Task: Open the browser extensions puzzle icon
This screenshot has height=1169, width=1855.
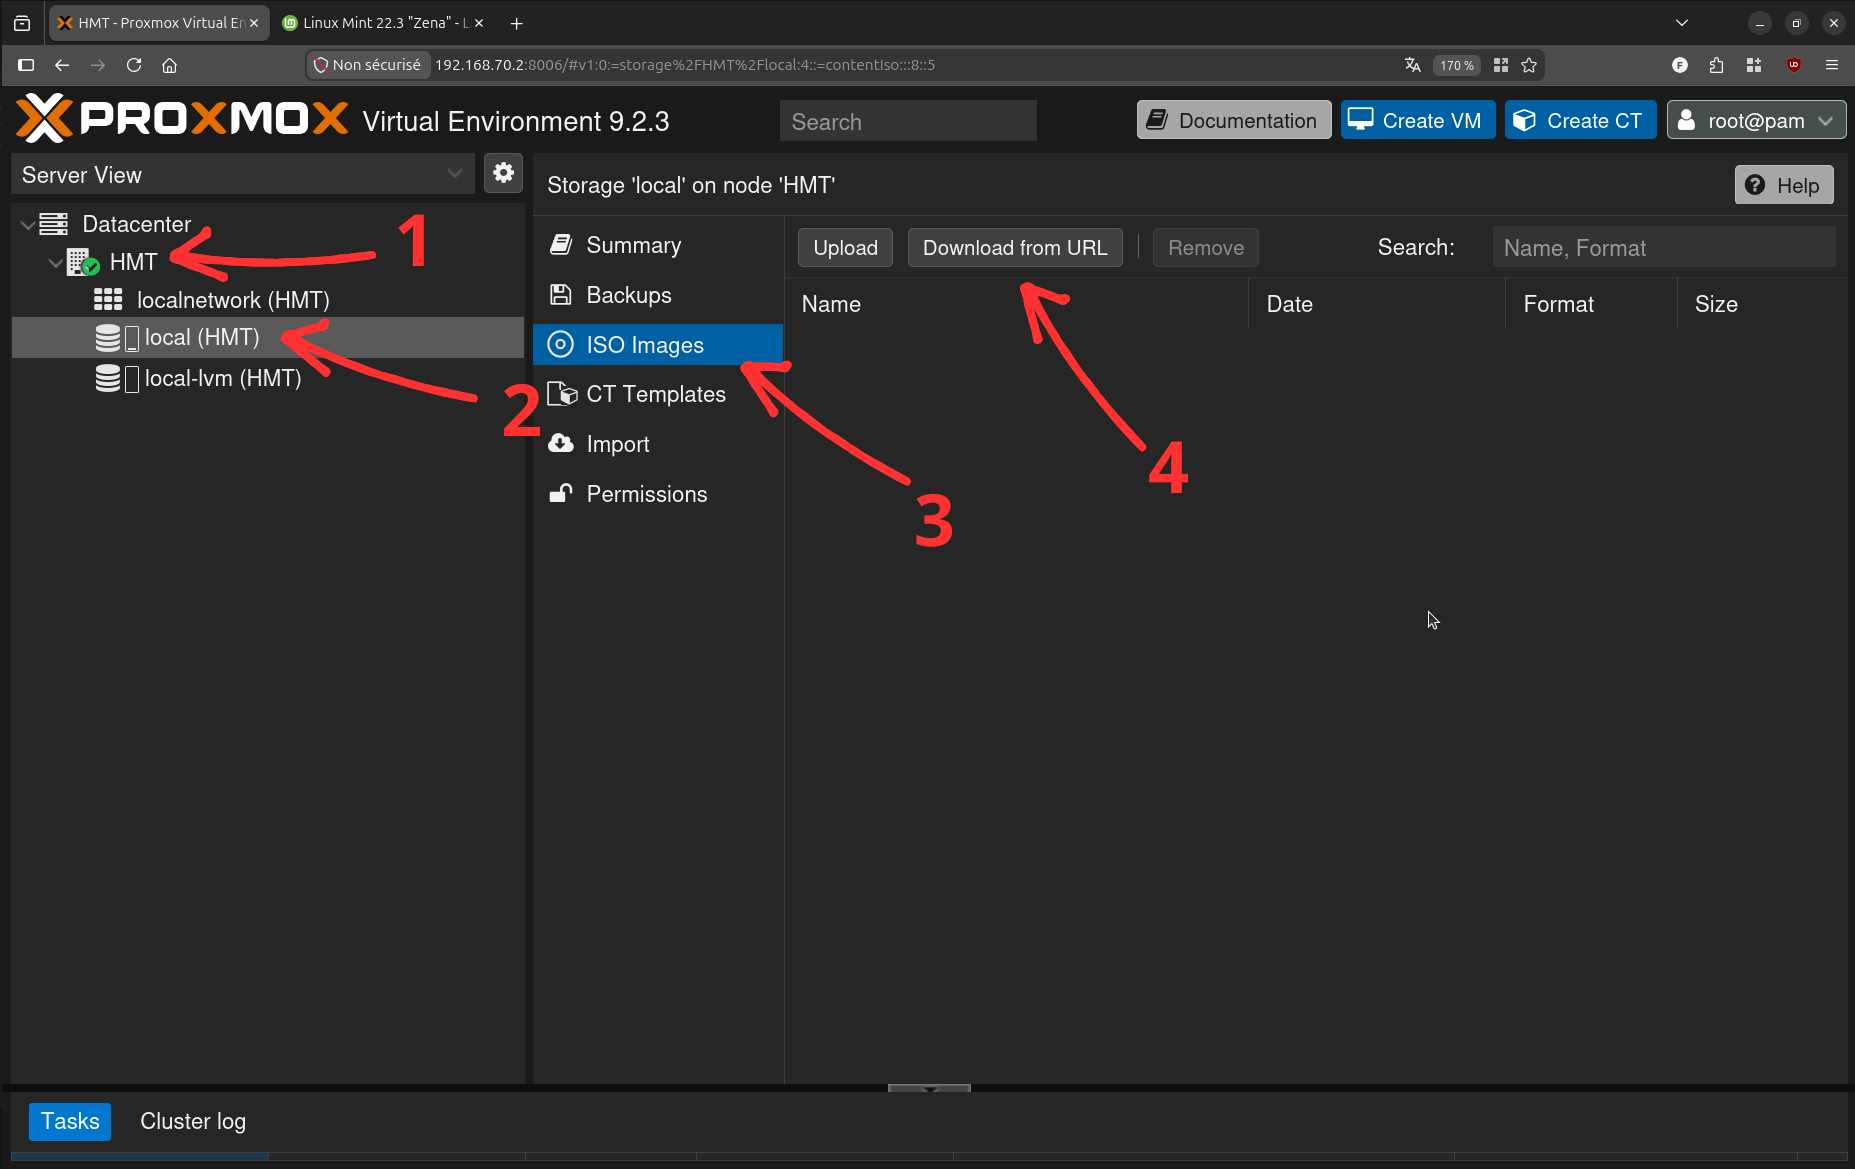Action: [x=1717, y=65]
